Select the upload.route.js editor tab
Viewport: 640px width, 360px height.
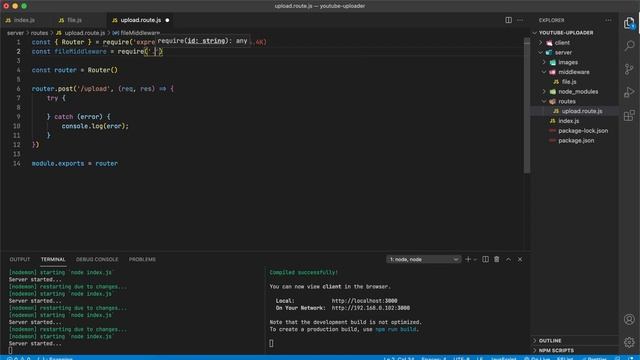click(141, 20)
